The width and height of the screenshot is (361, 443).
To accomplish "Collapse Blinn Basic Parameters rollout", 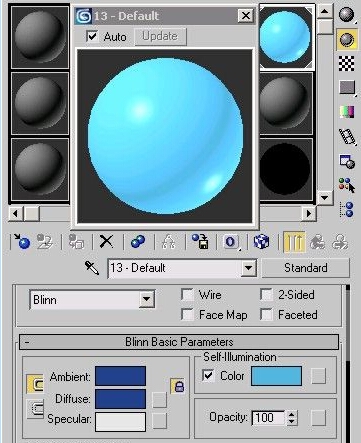I will click(x=179, y=342).
